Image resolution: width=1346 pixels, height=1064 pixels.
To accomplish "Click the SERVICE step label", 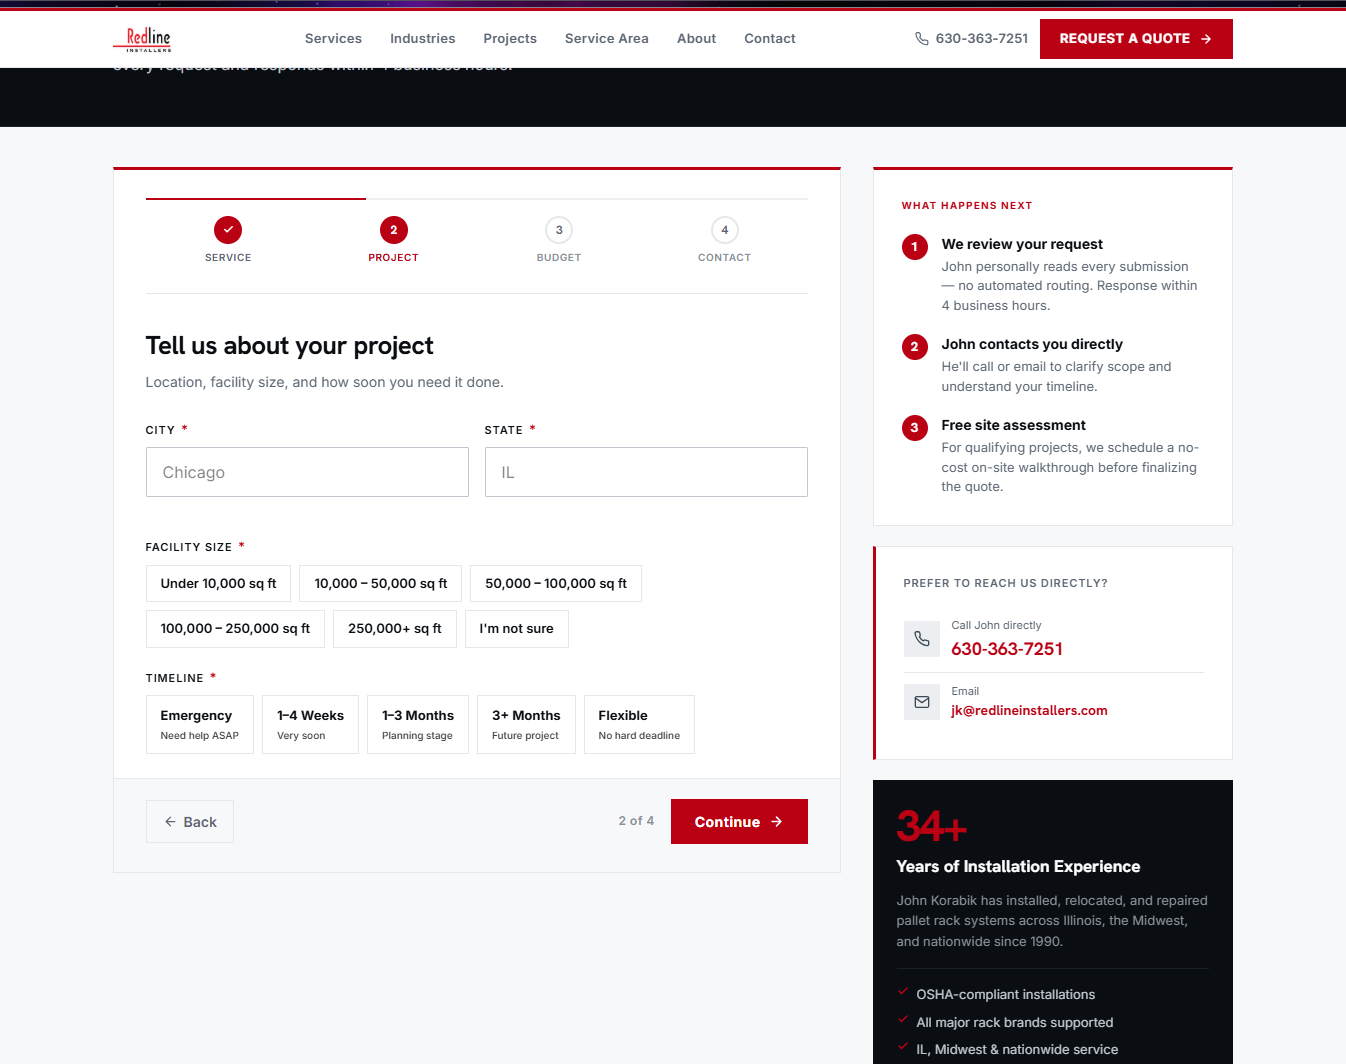I will pos(228,258).
